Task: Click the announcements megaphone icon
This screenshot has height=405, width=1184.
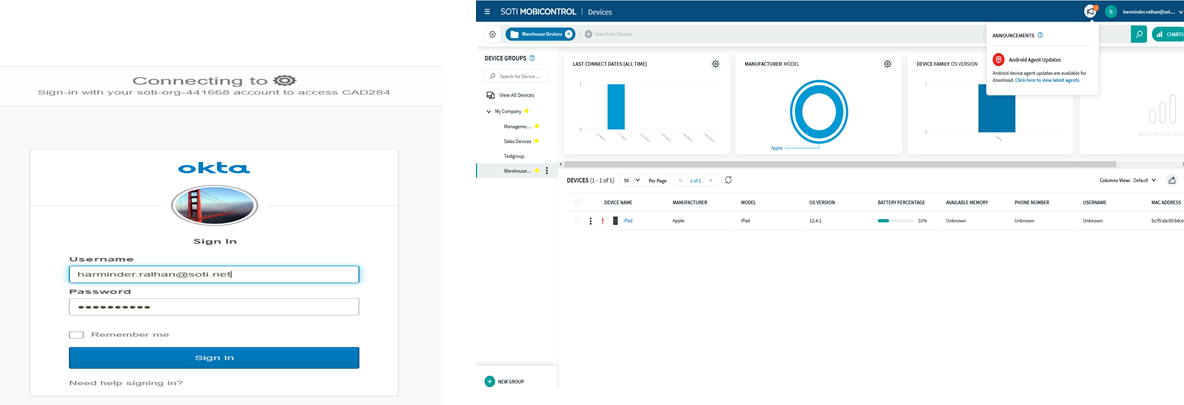Action: 1089,11
